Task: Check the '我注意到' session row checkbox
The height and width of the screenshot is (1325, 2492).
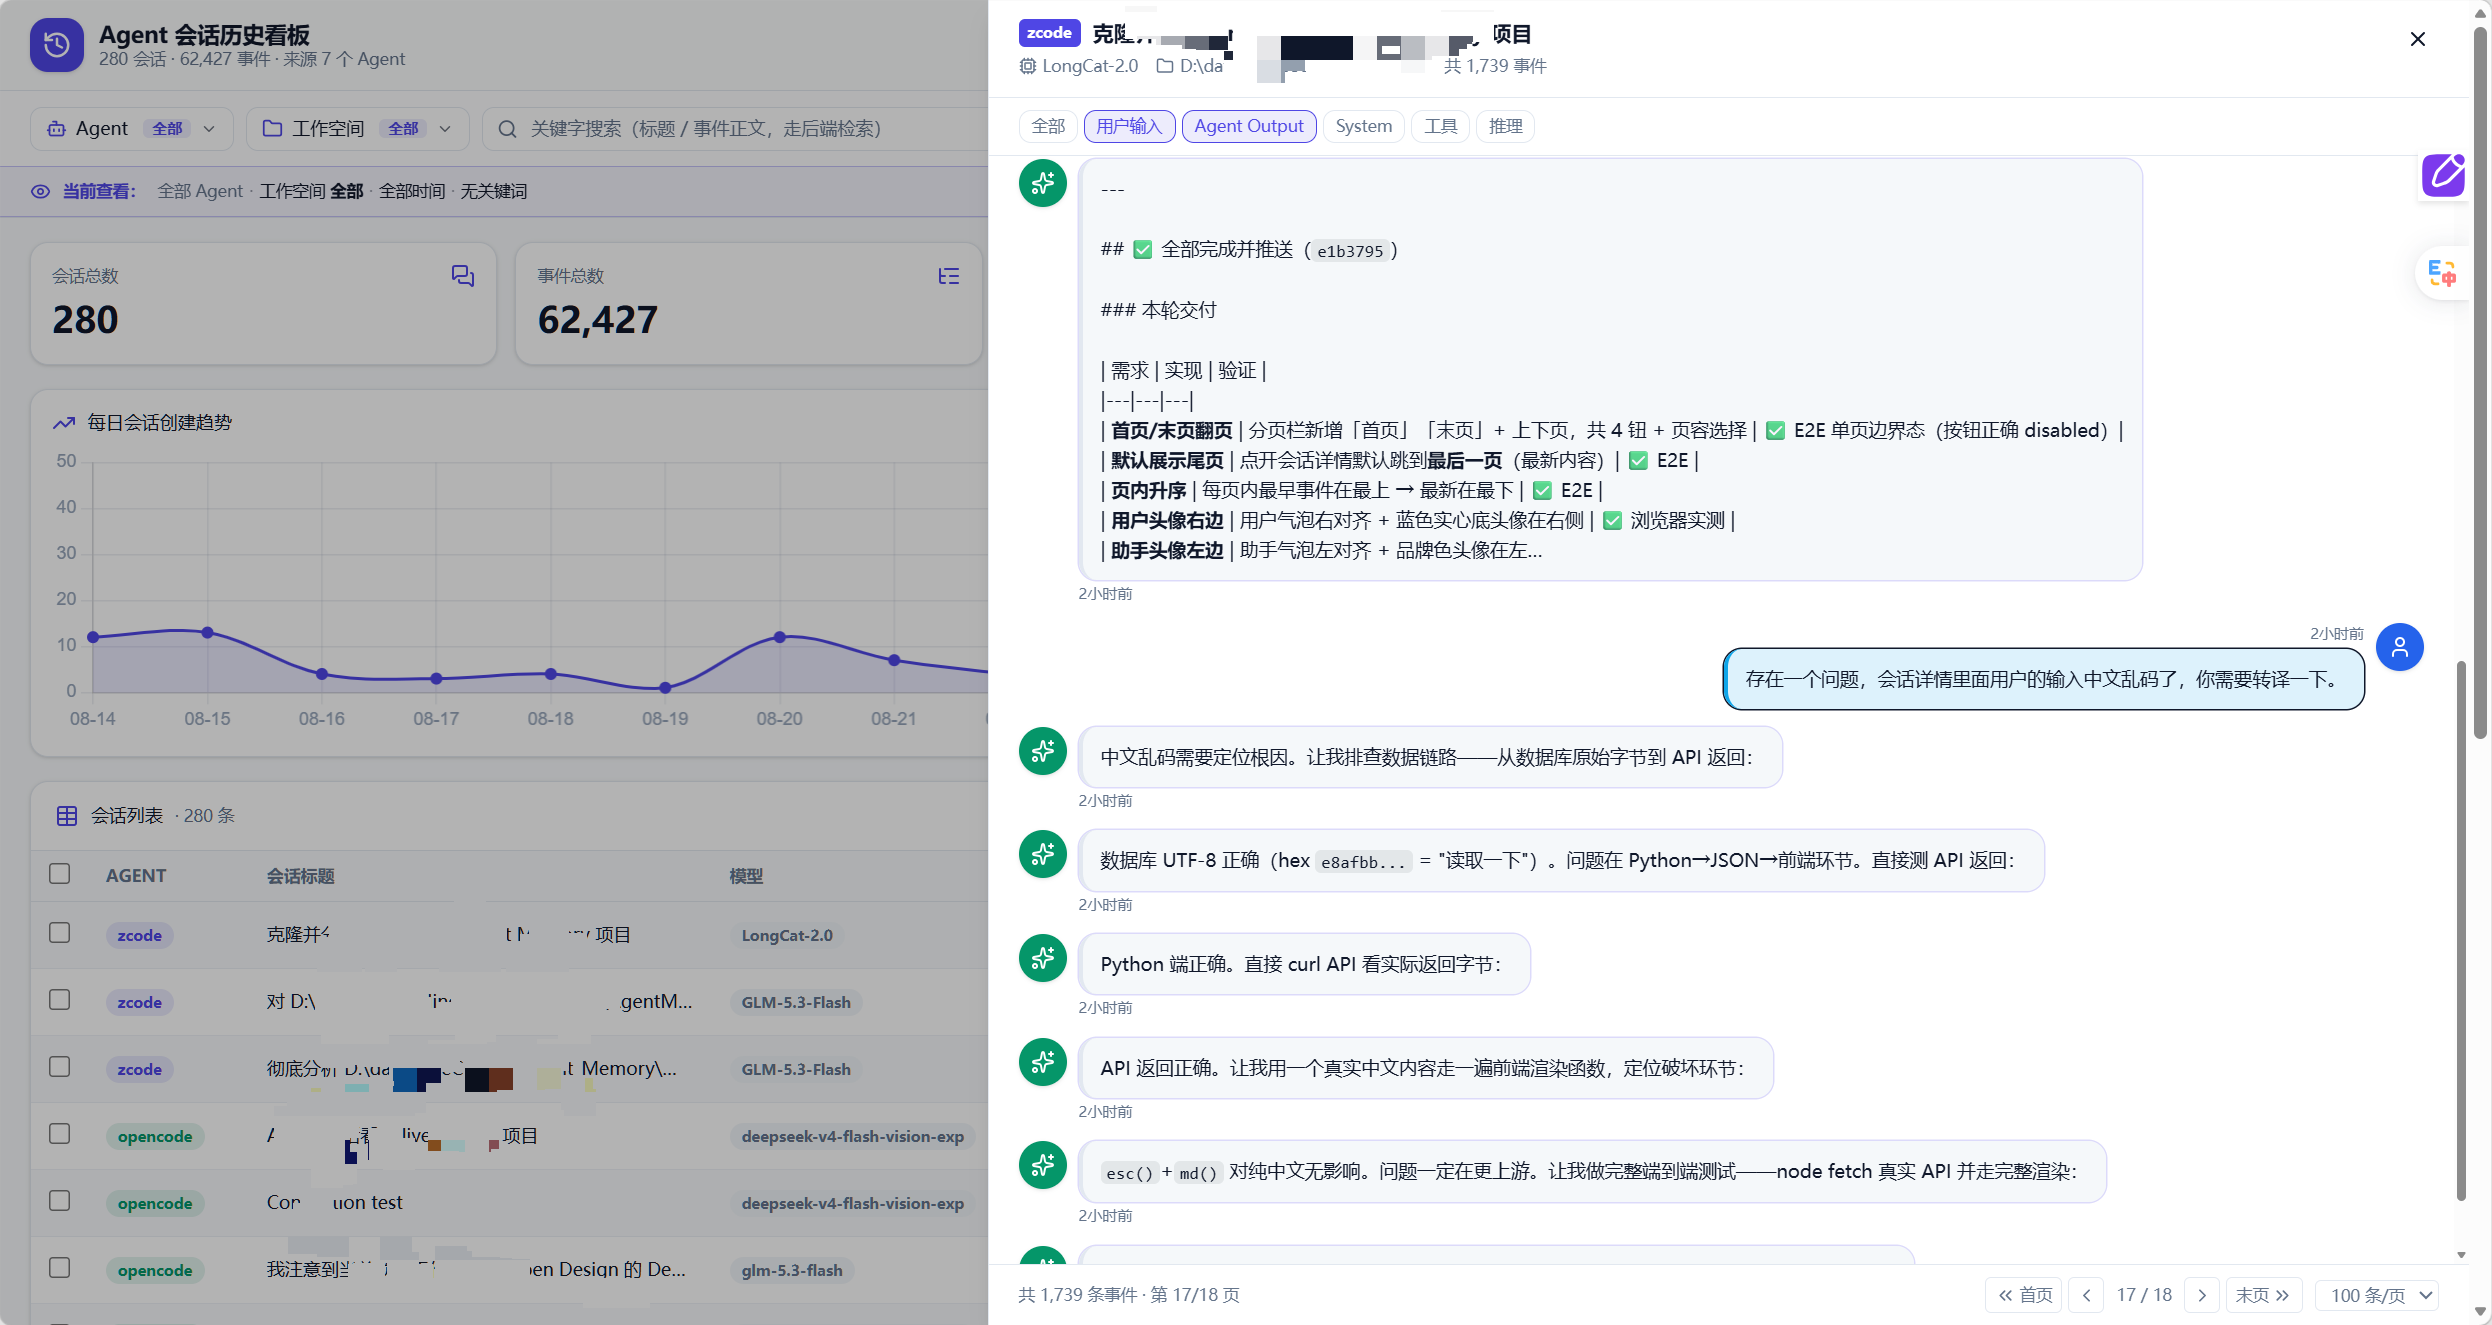Action: click(60, 1268)
